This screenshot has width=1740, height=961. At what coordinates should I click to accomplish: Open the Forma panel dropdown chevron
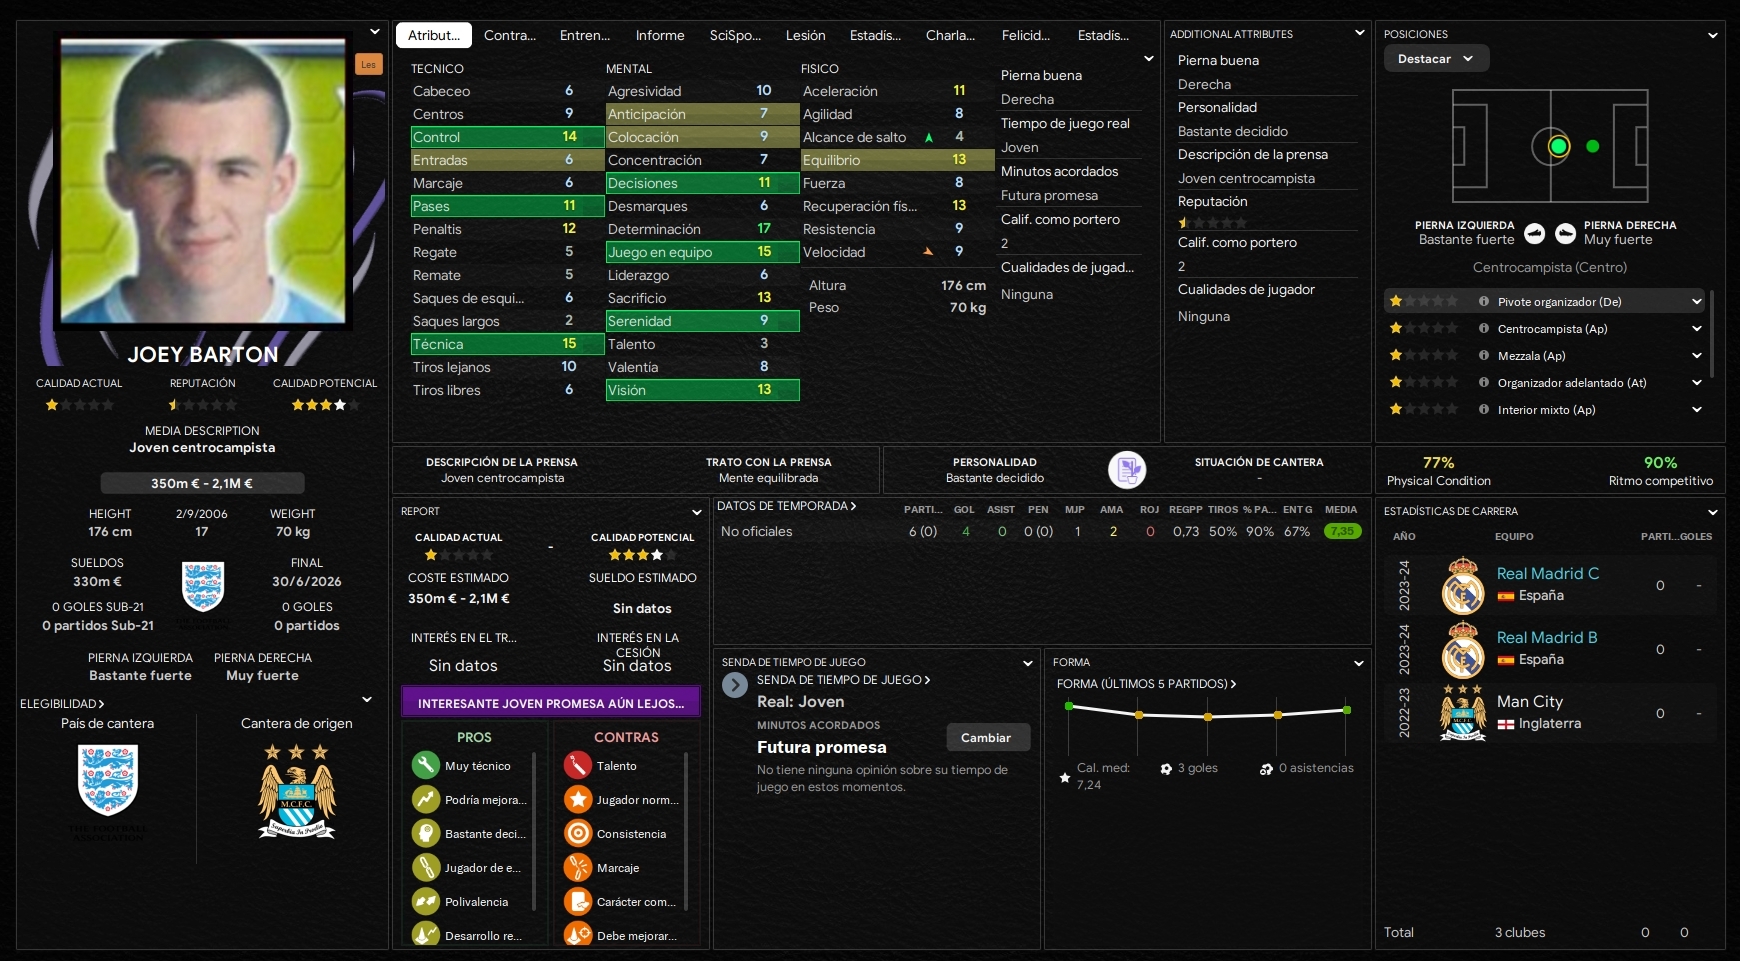[1359, 663]
